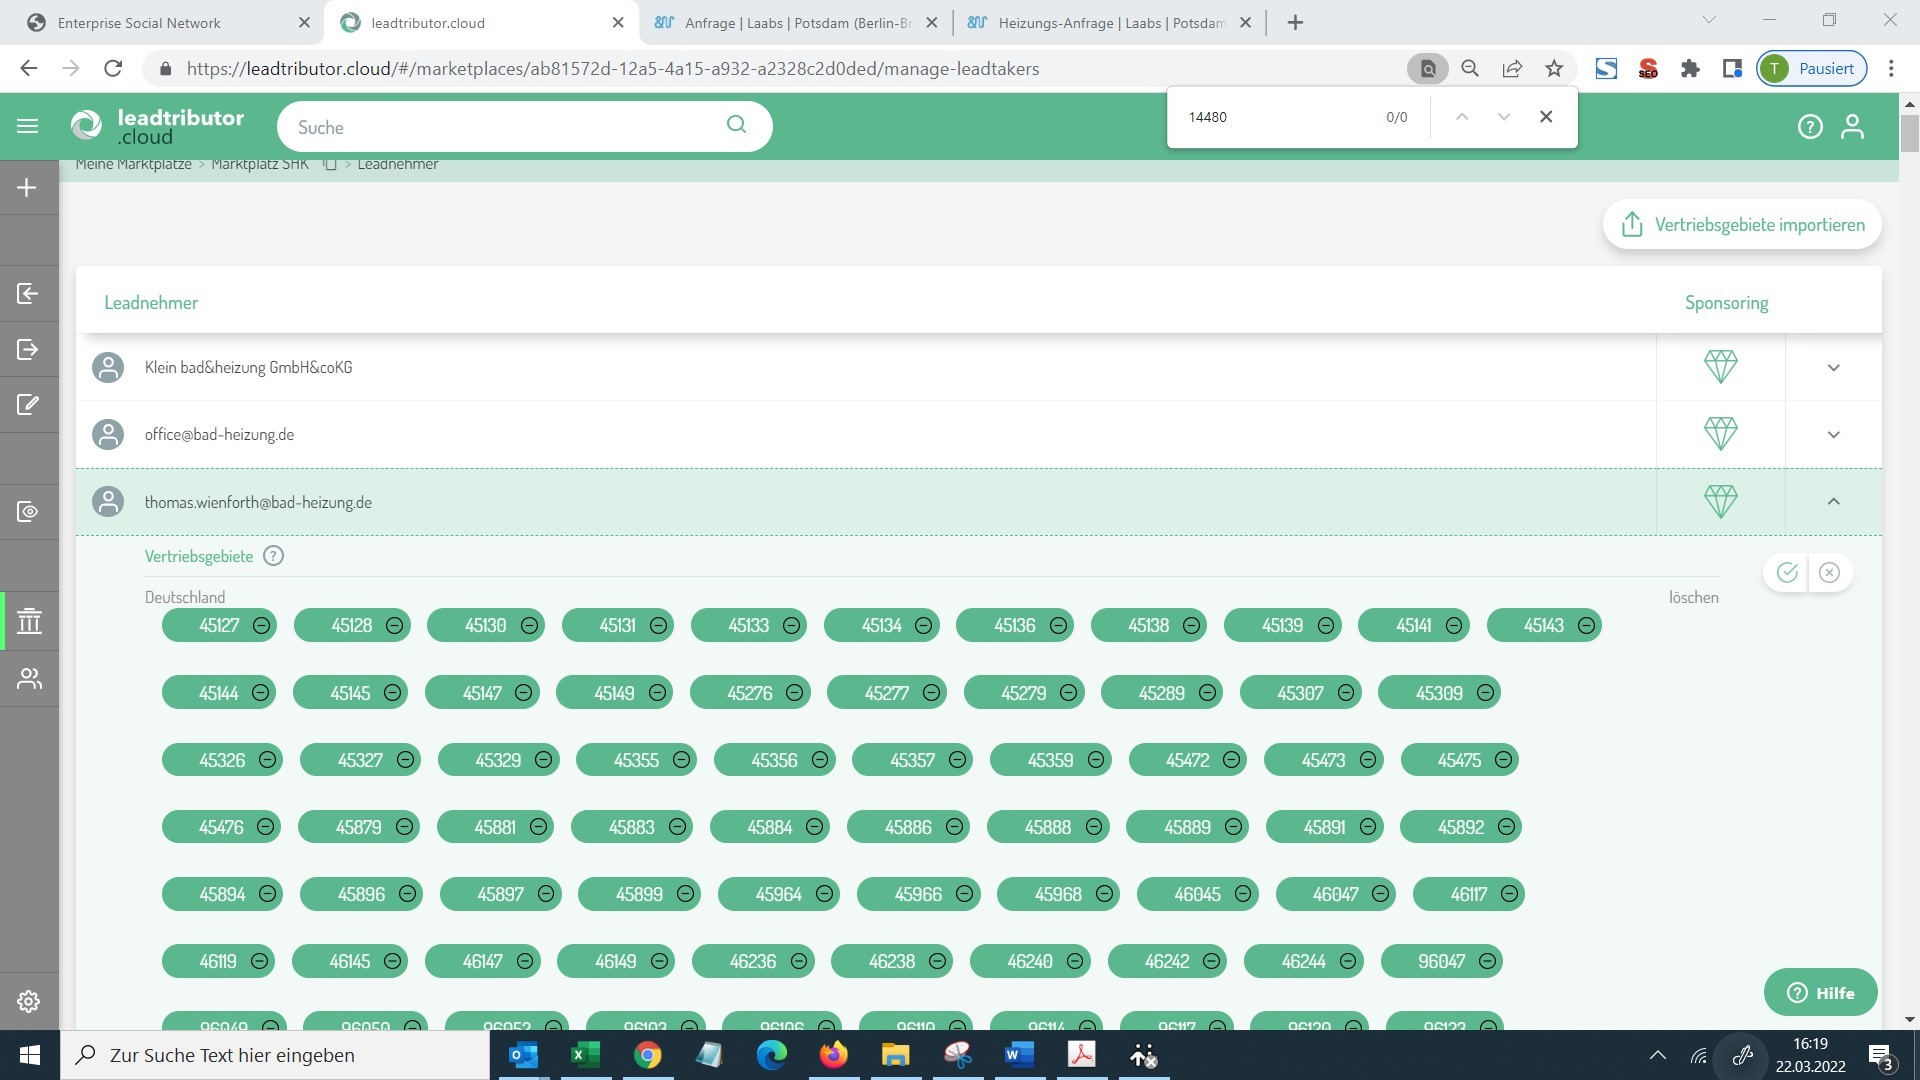Expand the office@bad-heizung.de row
Screen dimensions: 1920x1080
(x=1833, y=434)
